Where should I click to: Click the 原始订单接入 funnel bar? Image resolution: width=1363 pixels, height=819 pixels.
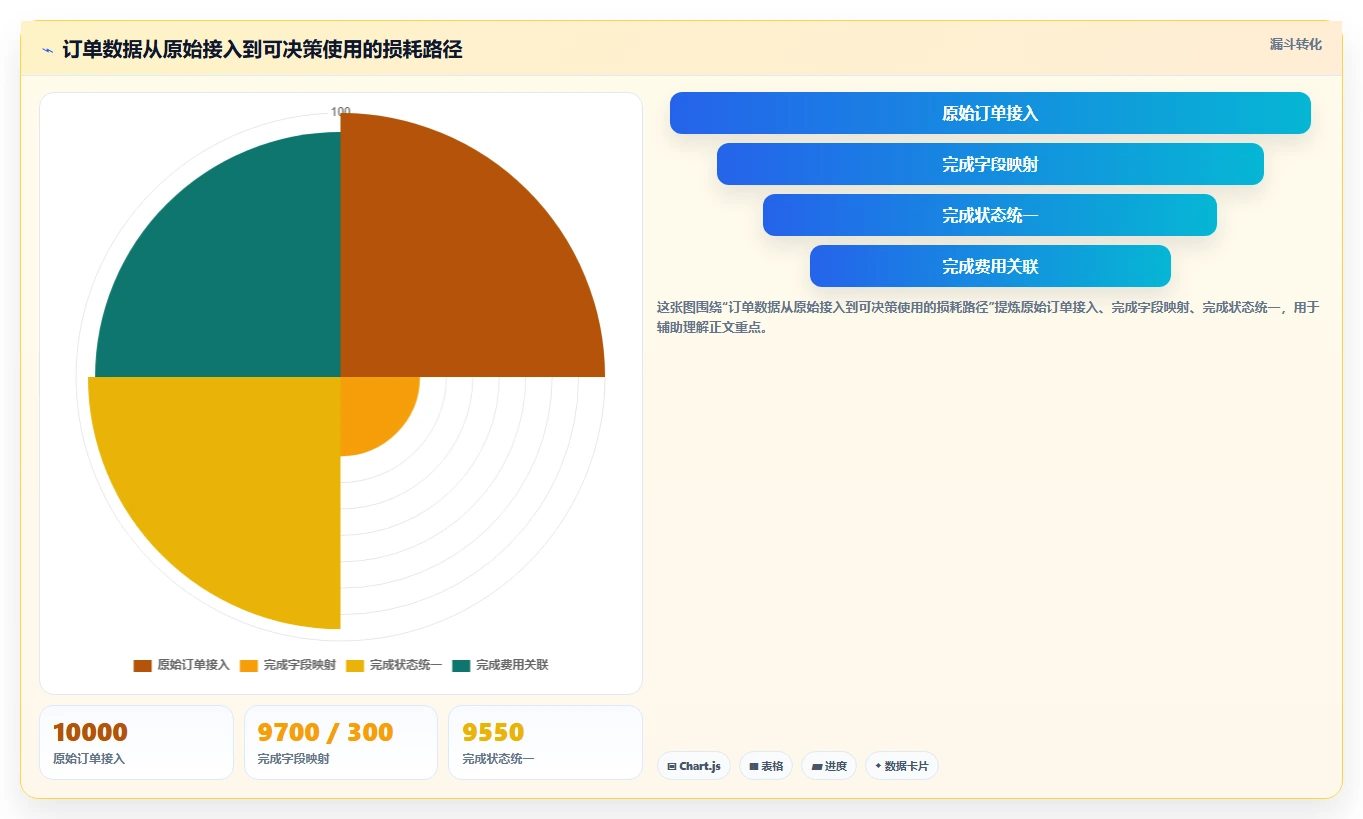[x=990, y=113]
